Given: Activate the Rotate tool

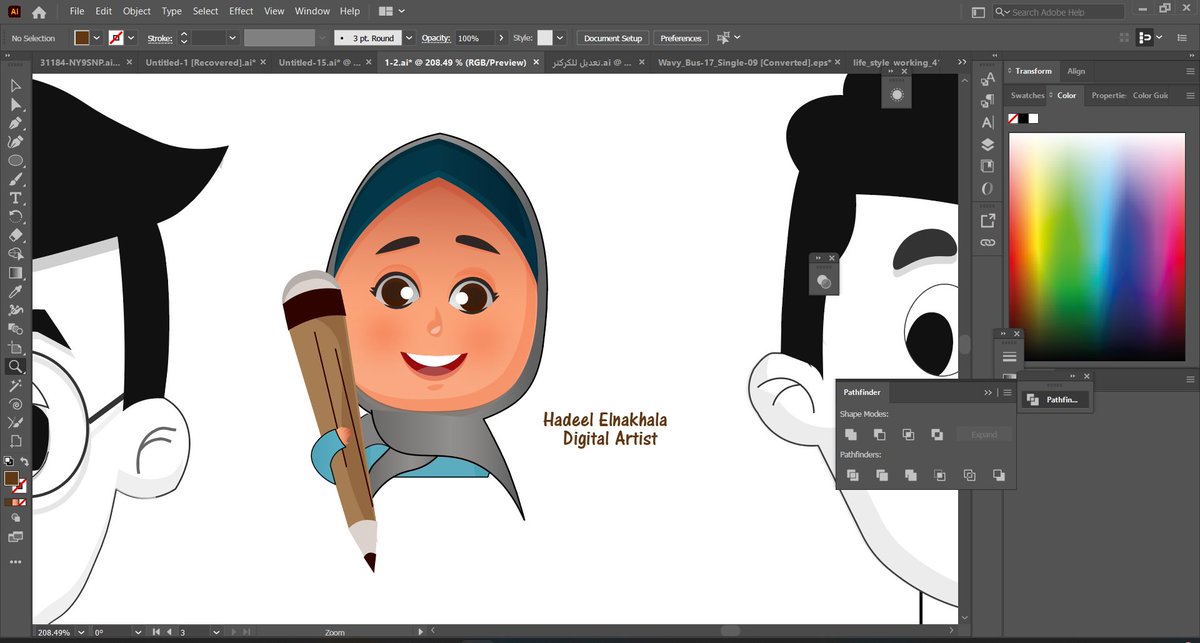Looking at the screenshot, I should point(15,216).
